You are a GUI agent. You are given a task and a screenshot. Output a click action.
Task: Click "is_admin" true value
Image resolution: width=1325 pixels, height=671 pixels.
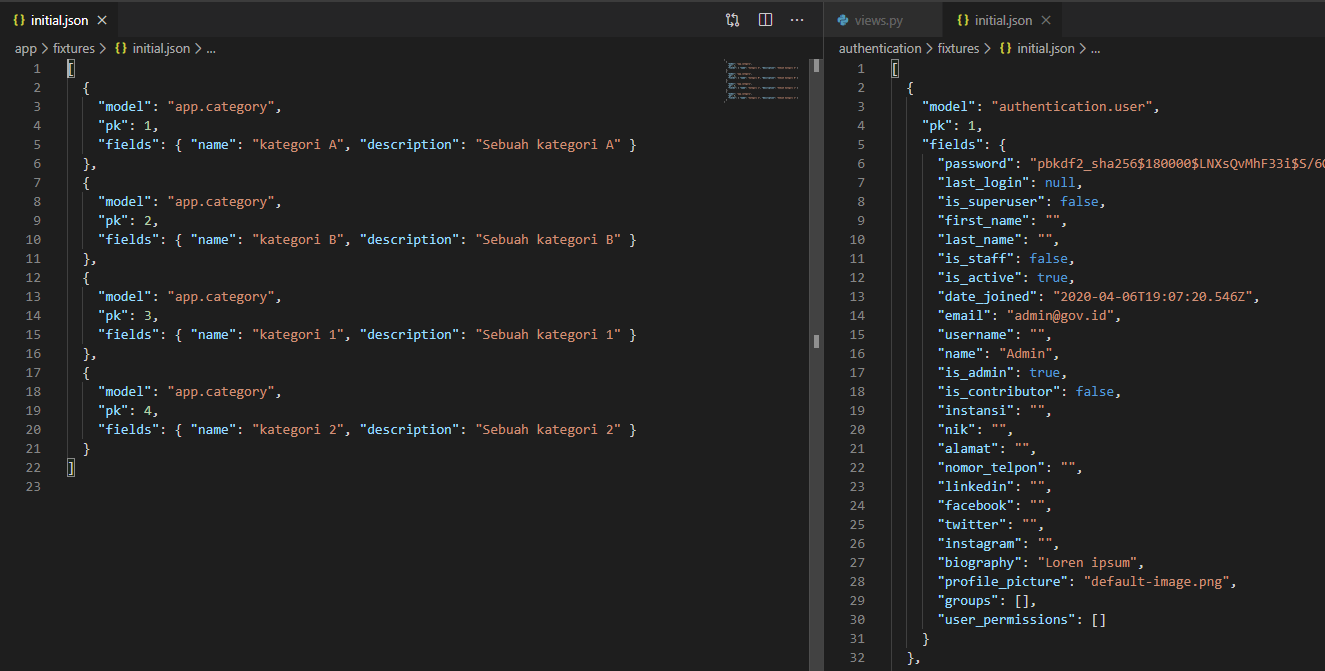tap(1045, 373)
